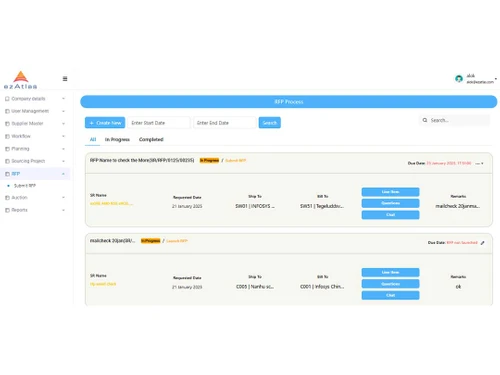Click the 'RFP not launched' due date text
The image size is (500, 375).
coord(462,243)
